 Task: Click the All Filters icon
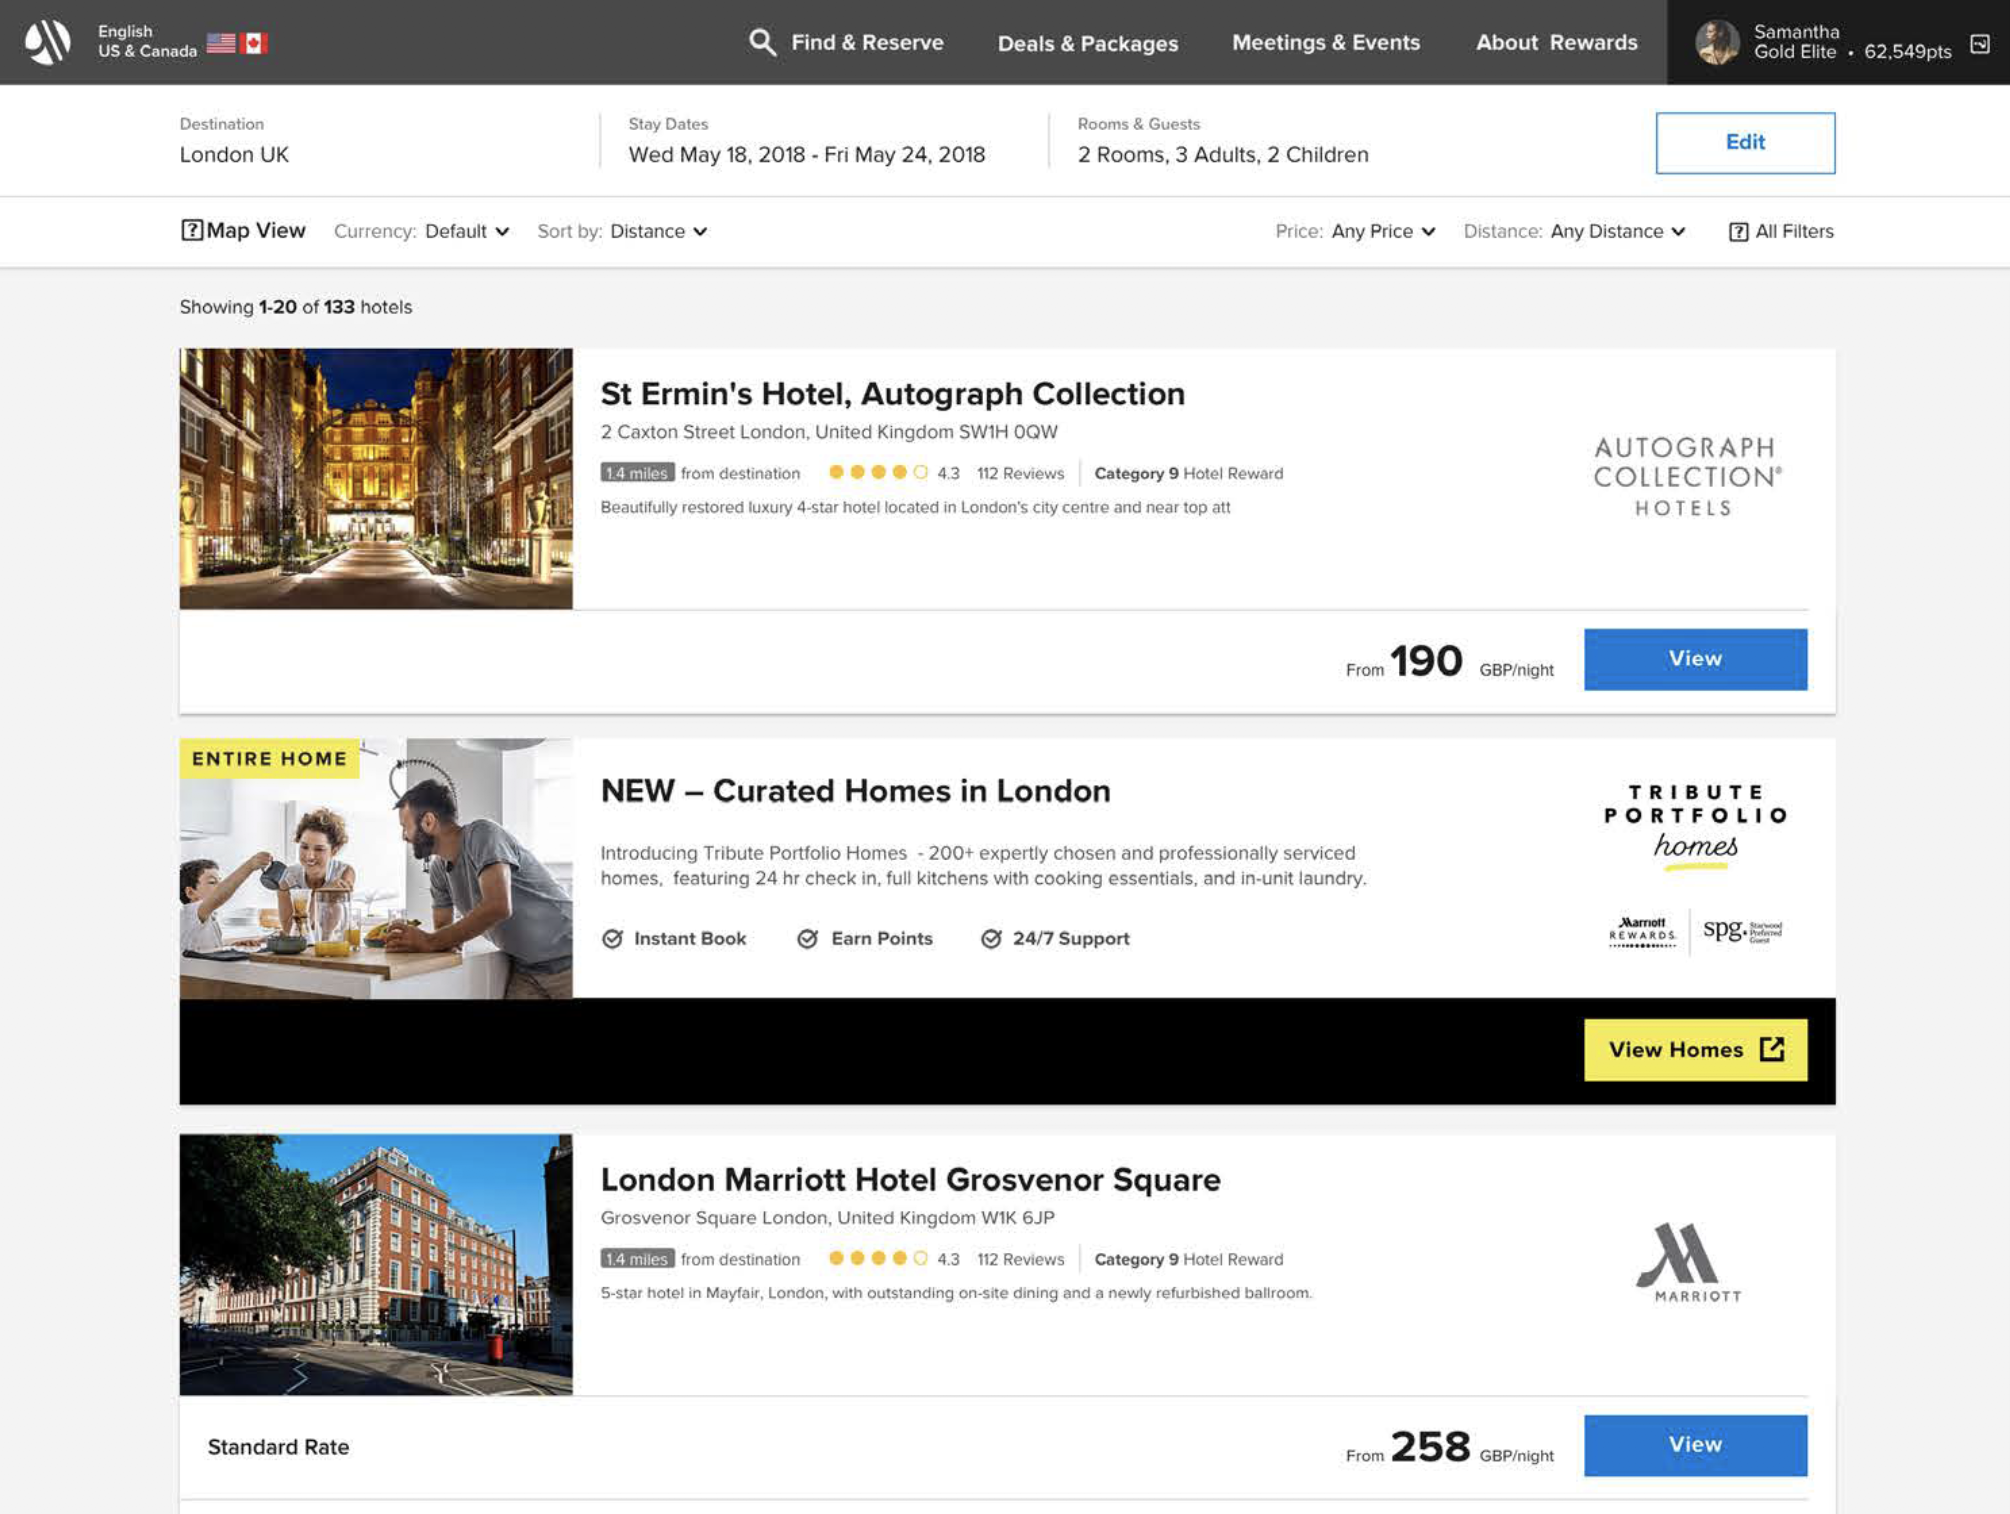1739,232
